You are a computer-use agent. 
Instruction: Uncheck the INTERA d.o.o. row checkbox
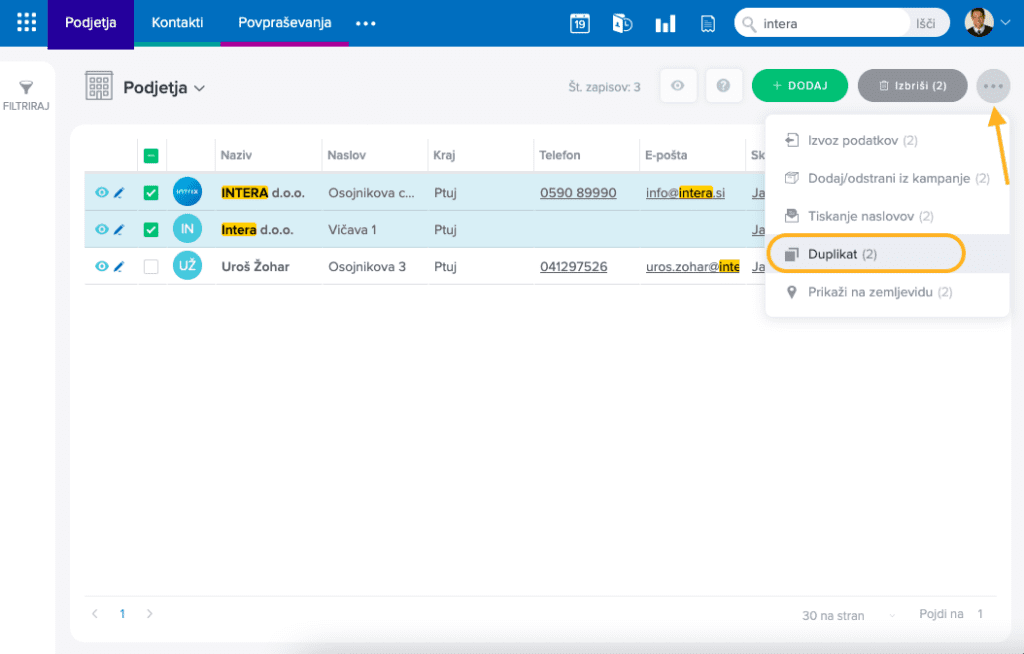151,193
